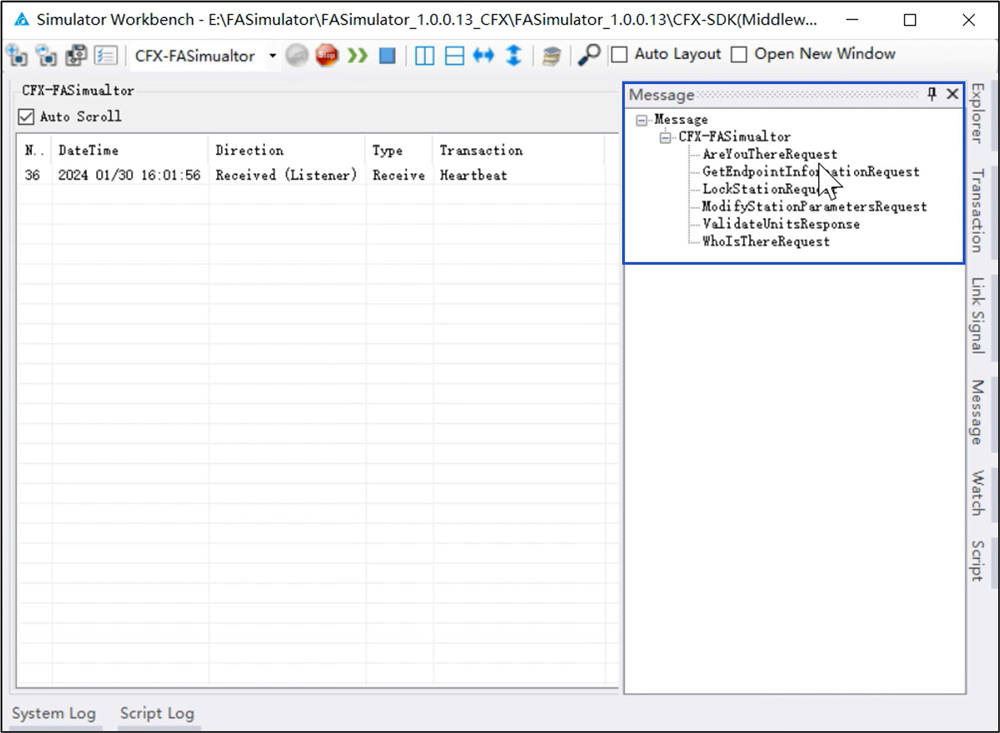Click the horizontal split layout icon
Screen dimensions: 1000x733
(454, 56)
